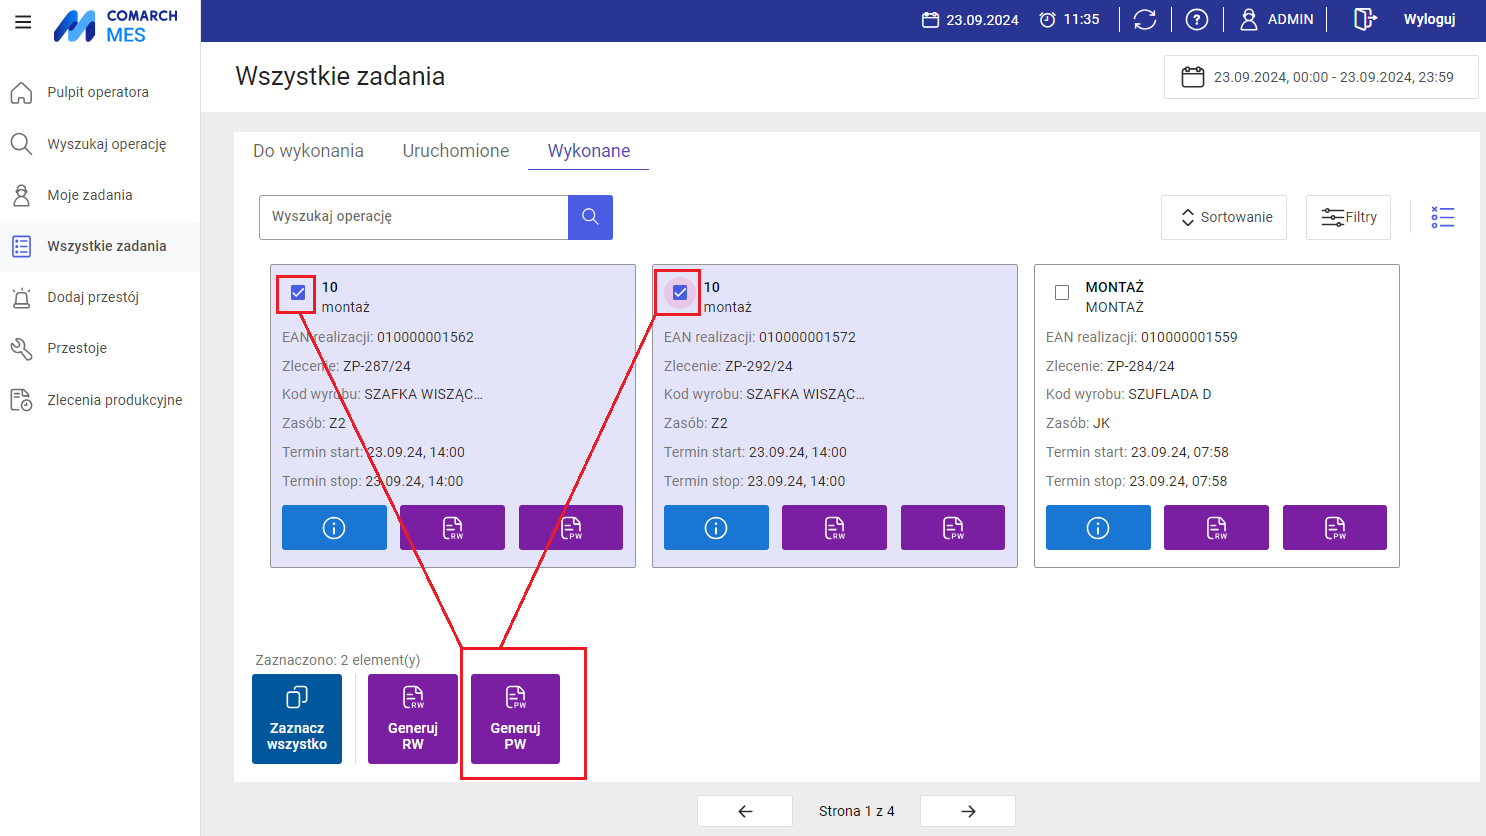Viewport: 1486px width, 836px height.
Task: Open the date range picker 23.09.2024
Action: [x=1321, y=77]
